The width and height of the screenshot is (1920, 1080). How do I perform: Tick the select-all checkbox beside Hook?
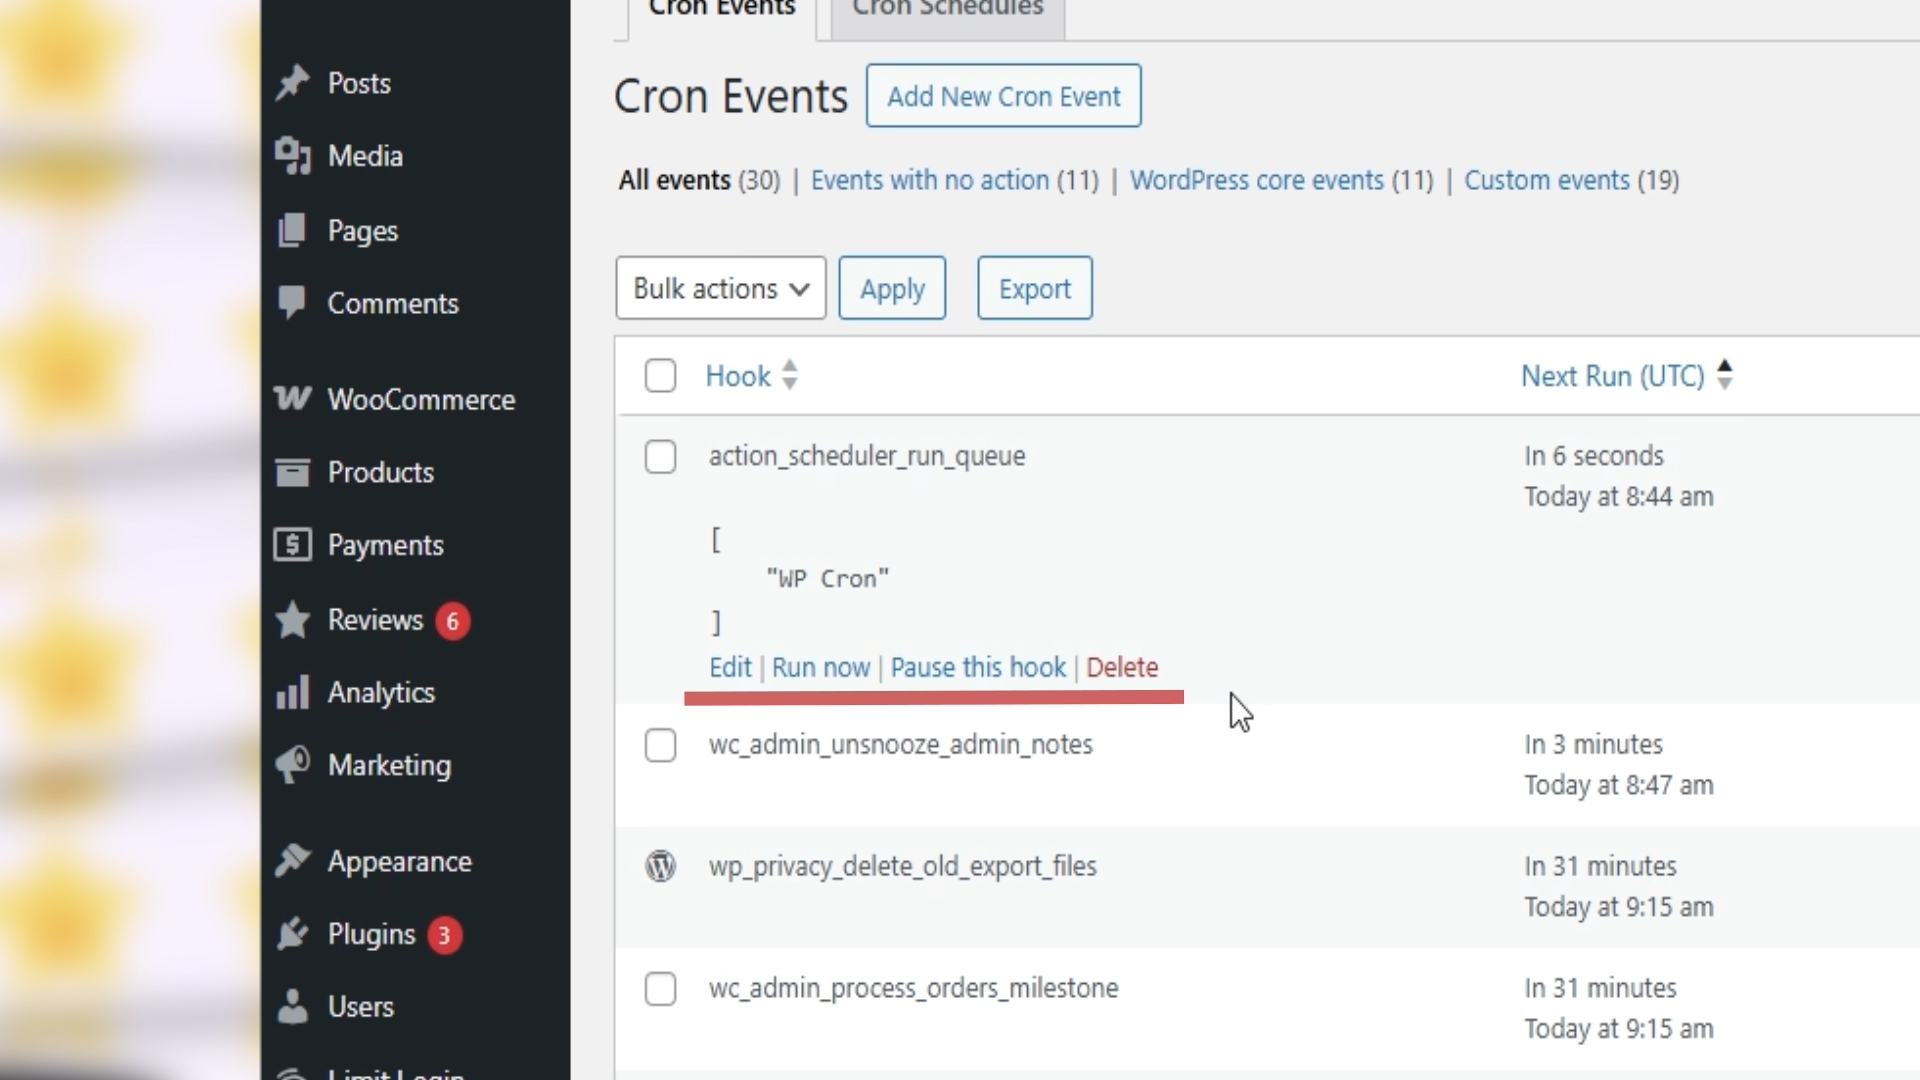660,376
